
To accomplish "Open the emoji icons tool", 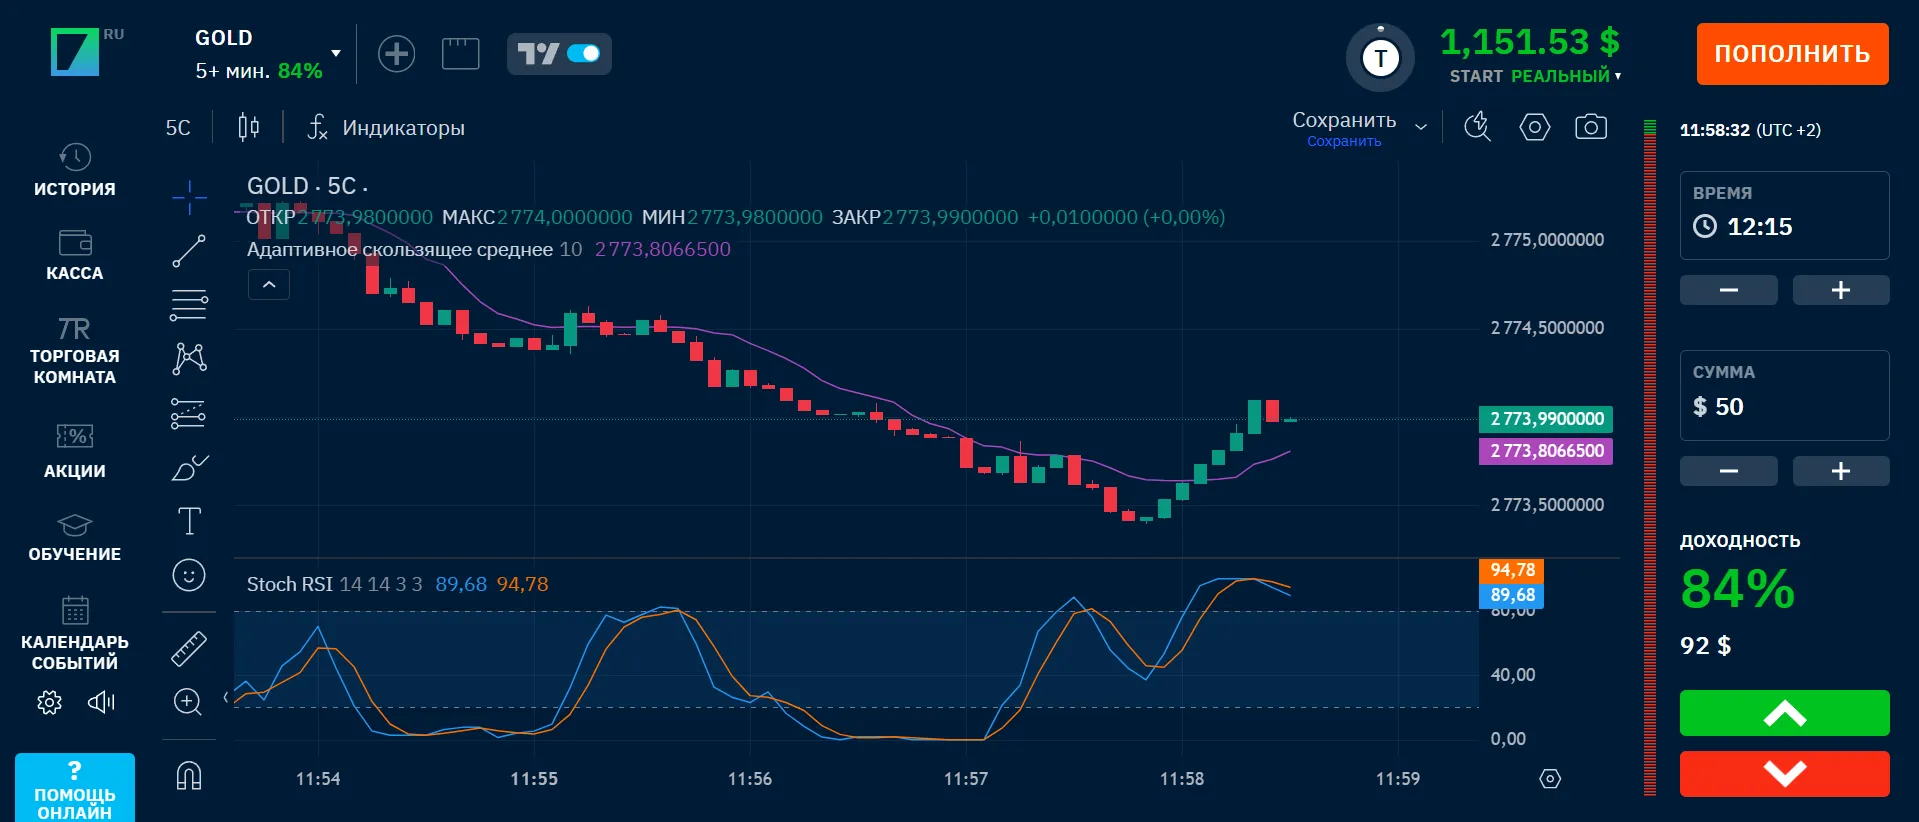I will (188, 575).
